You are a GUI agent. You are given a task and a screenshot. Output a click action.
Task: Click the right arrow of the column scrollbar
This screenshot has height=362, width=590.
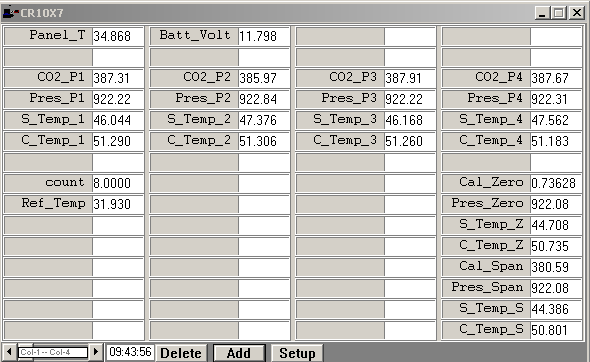[x=96, y=352]
